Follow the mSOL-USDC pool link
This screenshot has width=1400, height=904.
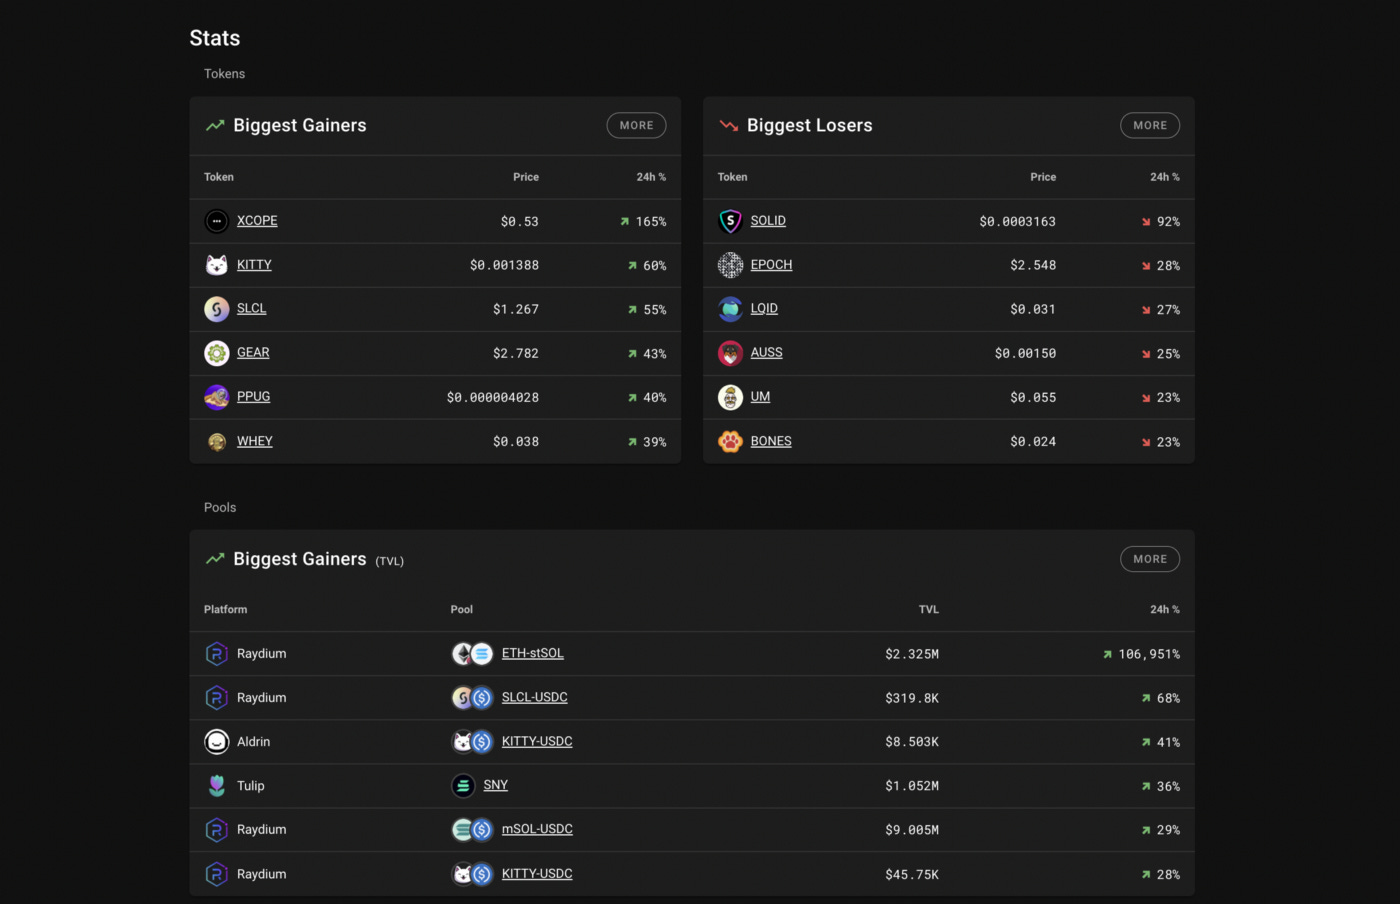coord(537,829)
